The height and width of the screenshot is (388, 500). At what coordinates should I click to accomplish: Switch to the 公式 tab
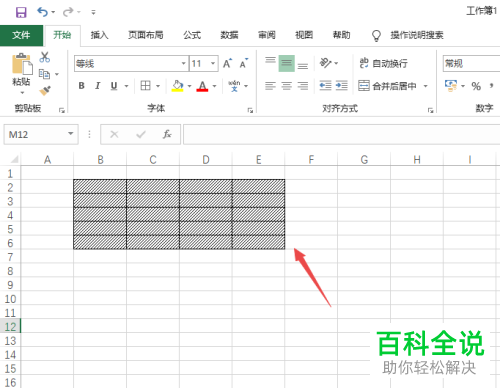(x=192, y=35)
